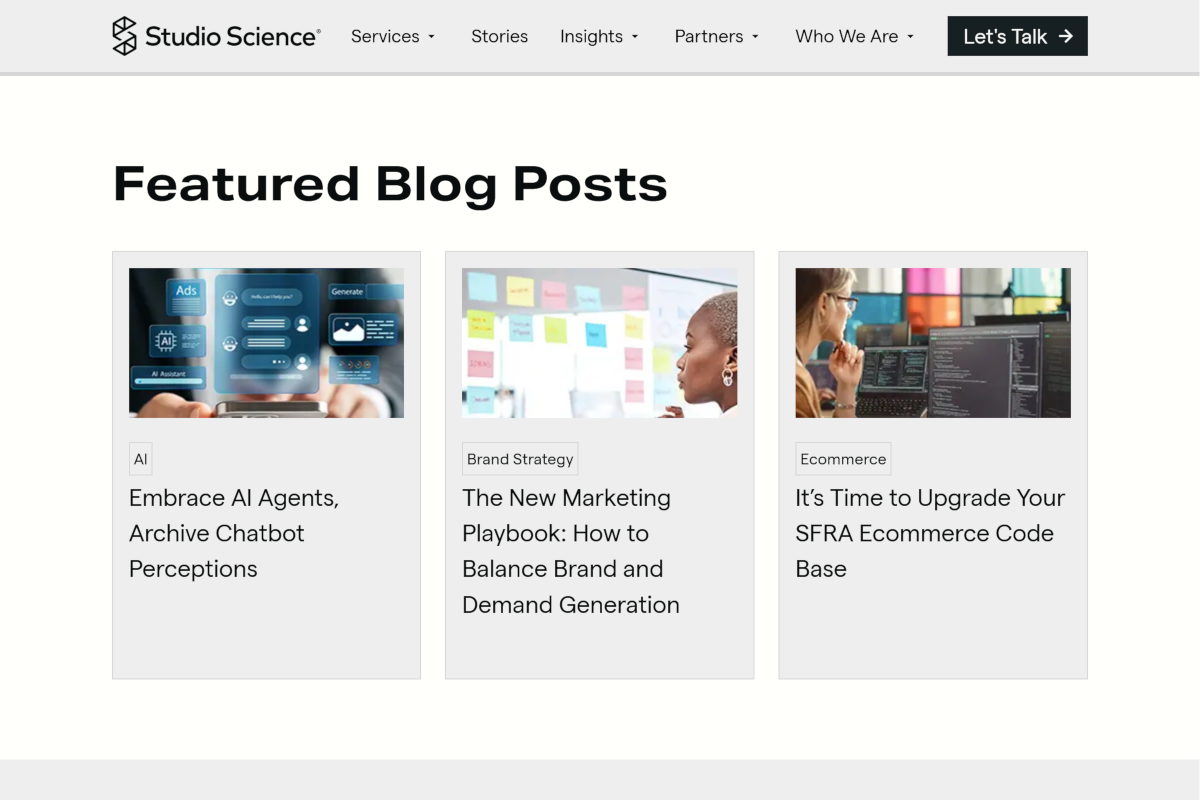This screenshot has height=800, width=1200.
Task: Click the Ecommerce category tag
Action: (843, 459)
